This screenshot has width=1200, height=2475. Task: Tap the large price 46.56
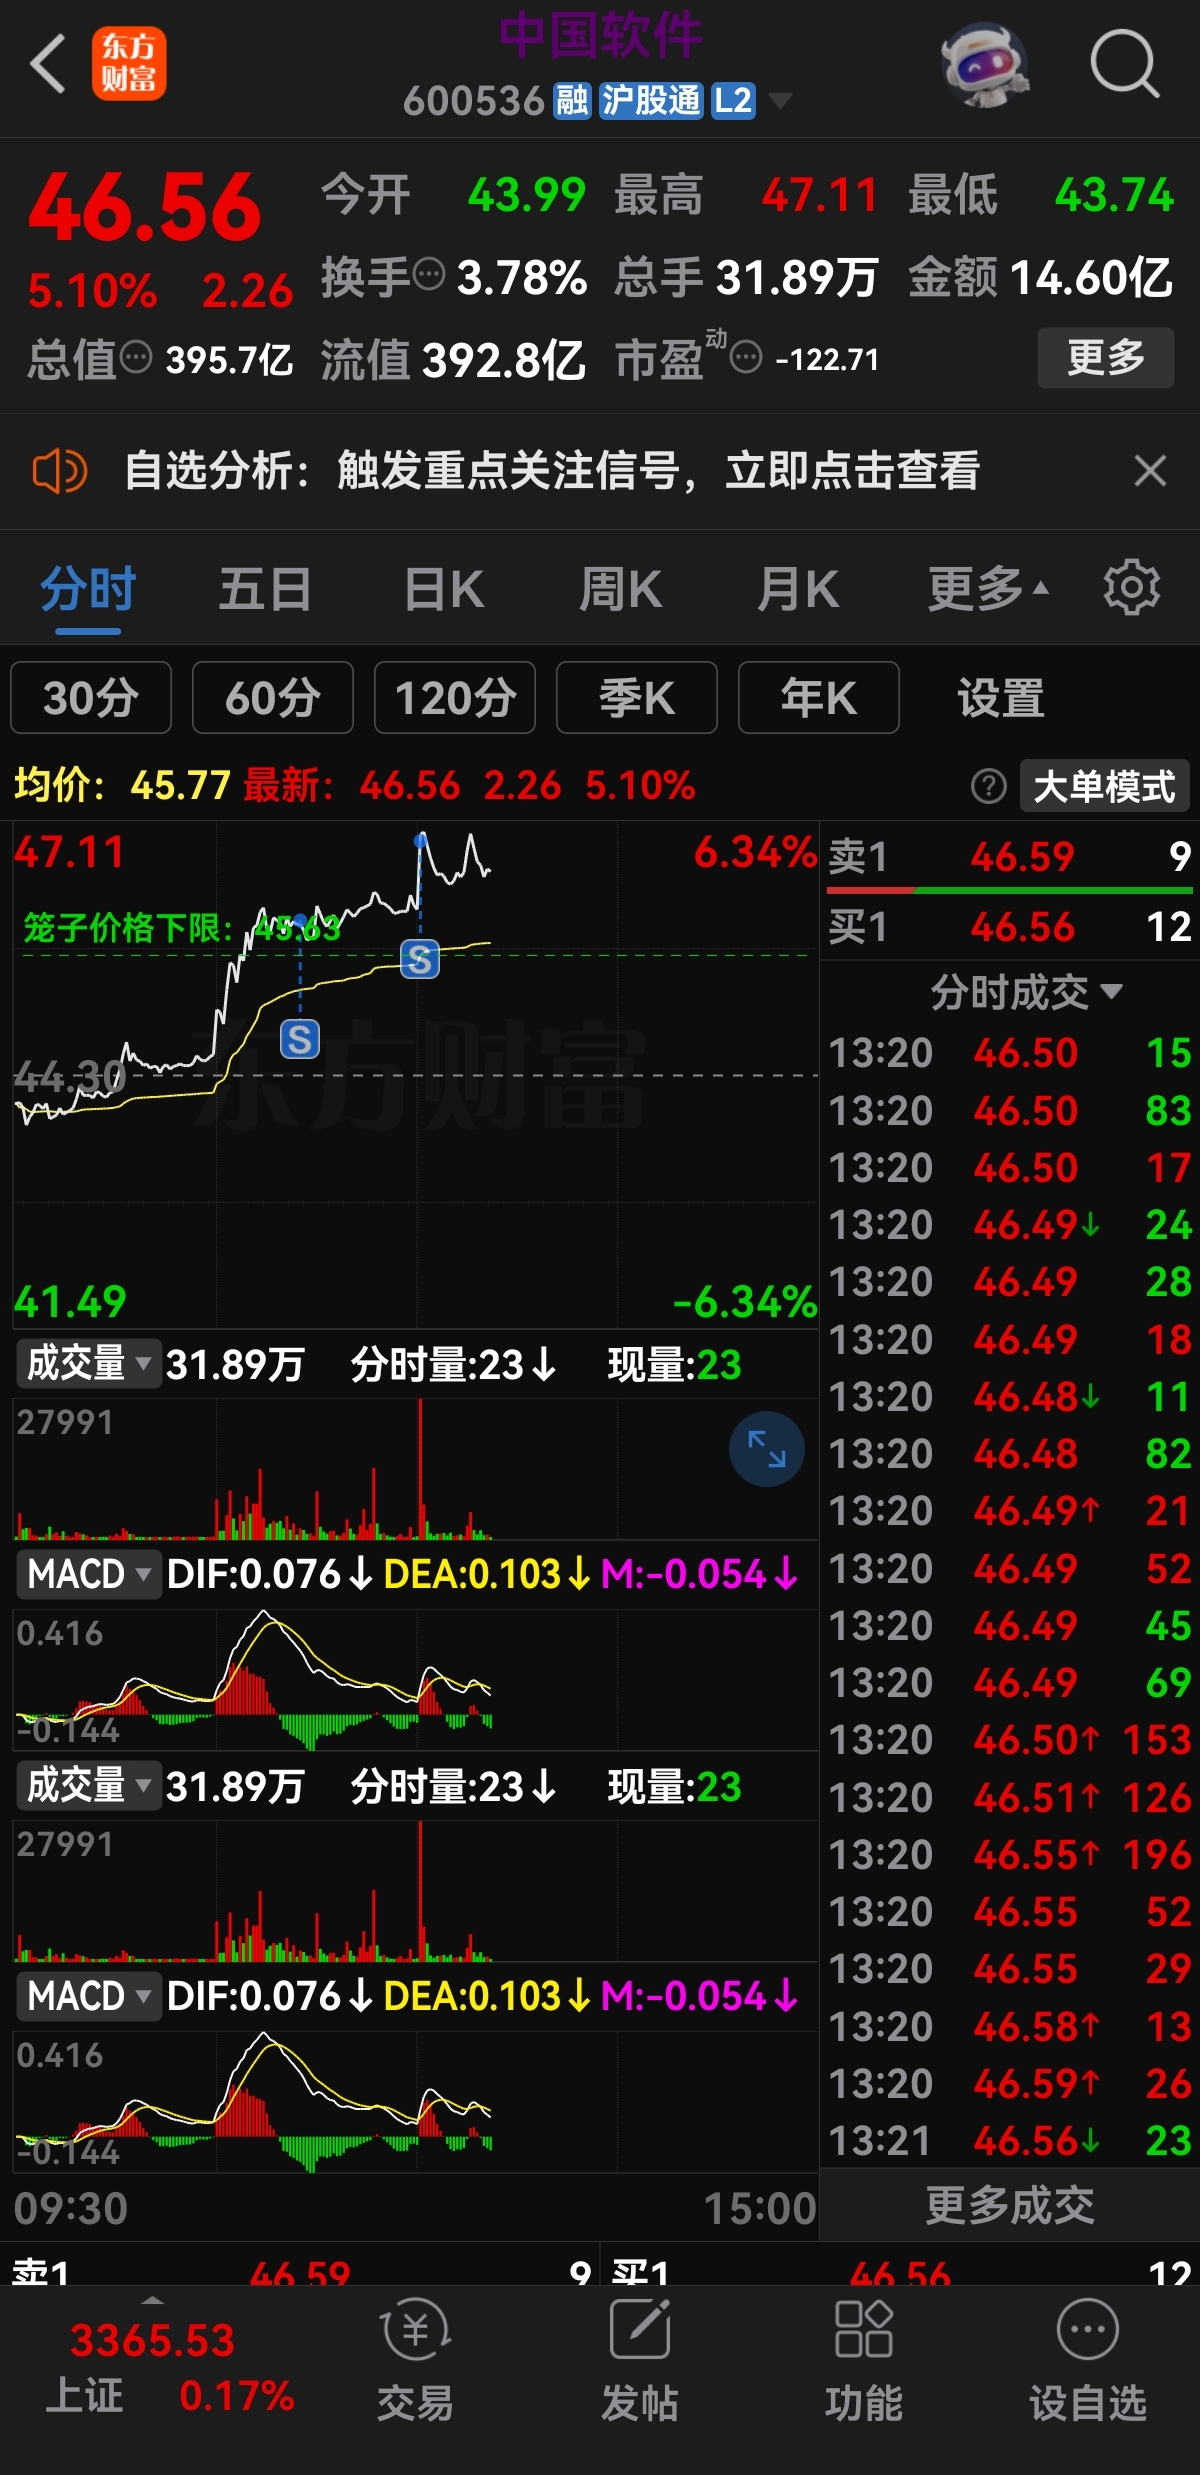[146, 207]
